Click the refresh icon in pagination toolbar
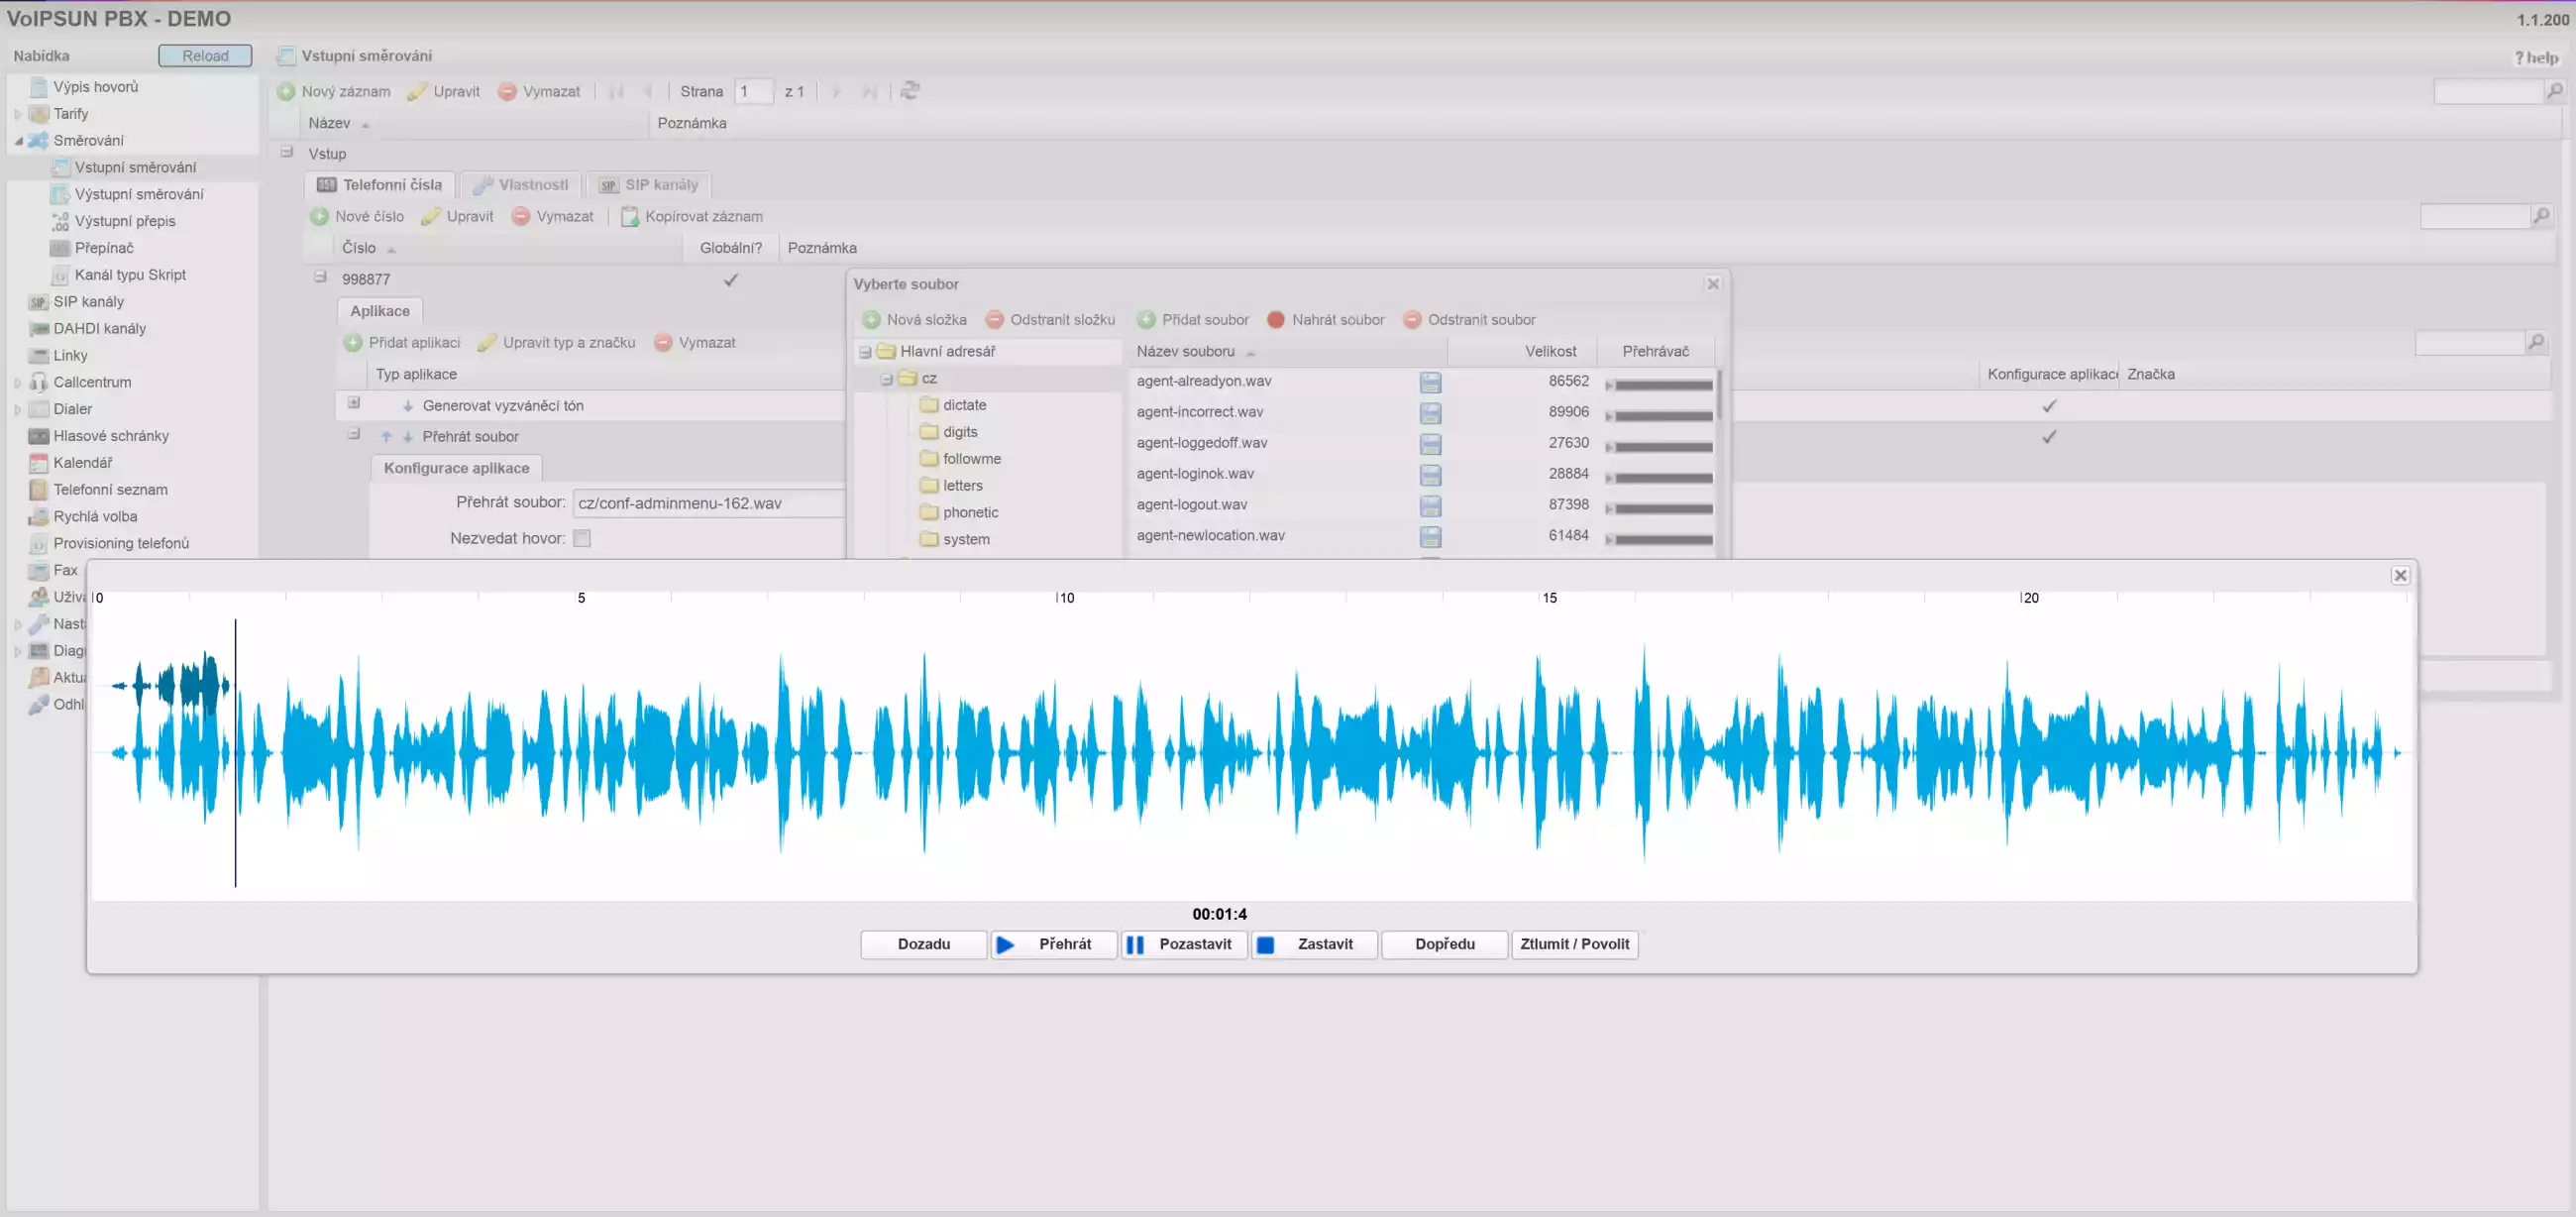Image resolution: width=2576 pixels, height=1217 pixels. point(909,91)
